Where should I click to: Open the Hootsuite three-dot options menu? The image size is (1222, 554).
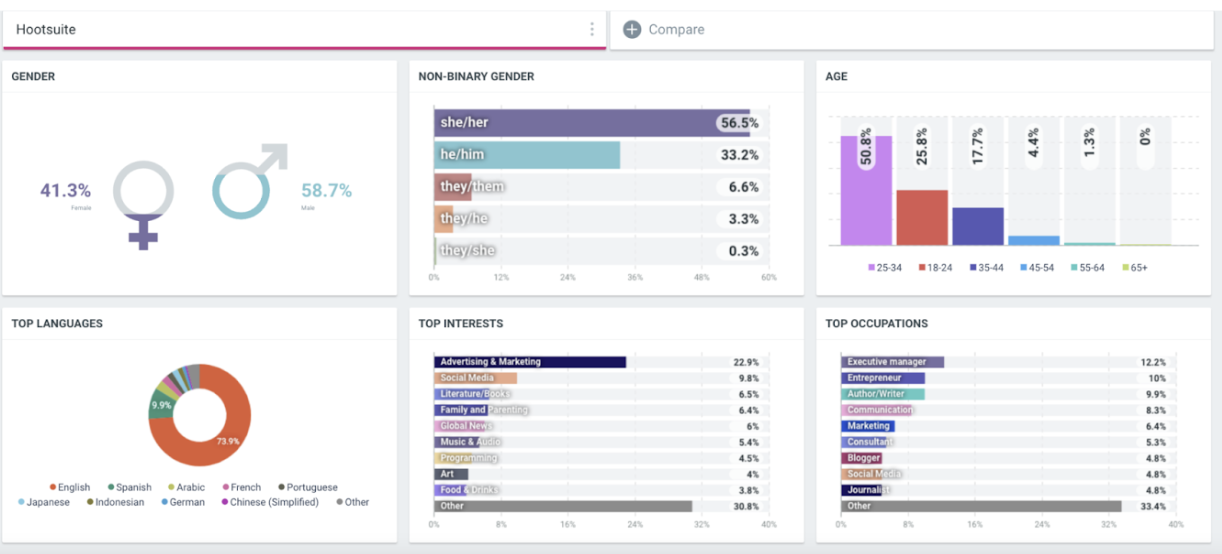click(592, 30)
